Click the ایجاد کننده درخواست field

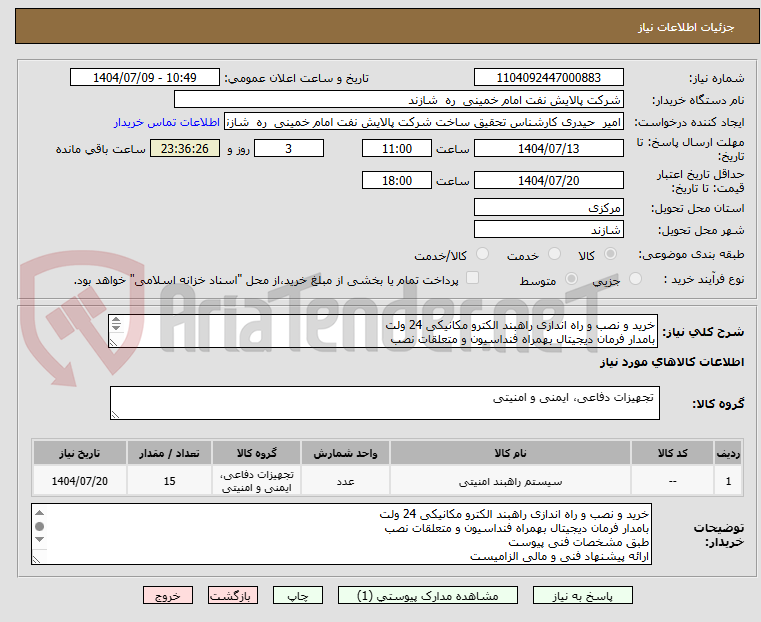(424, 122)
